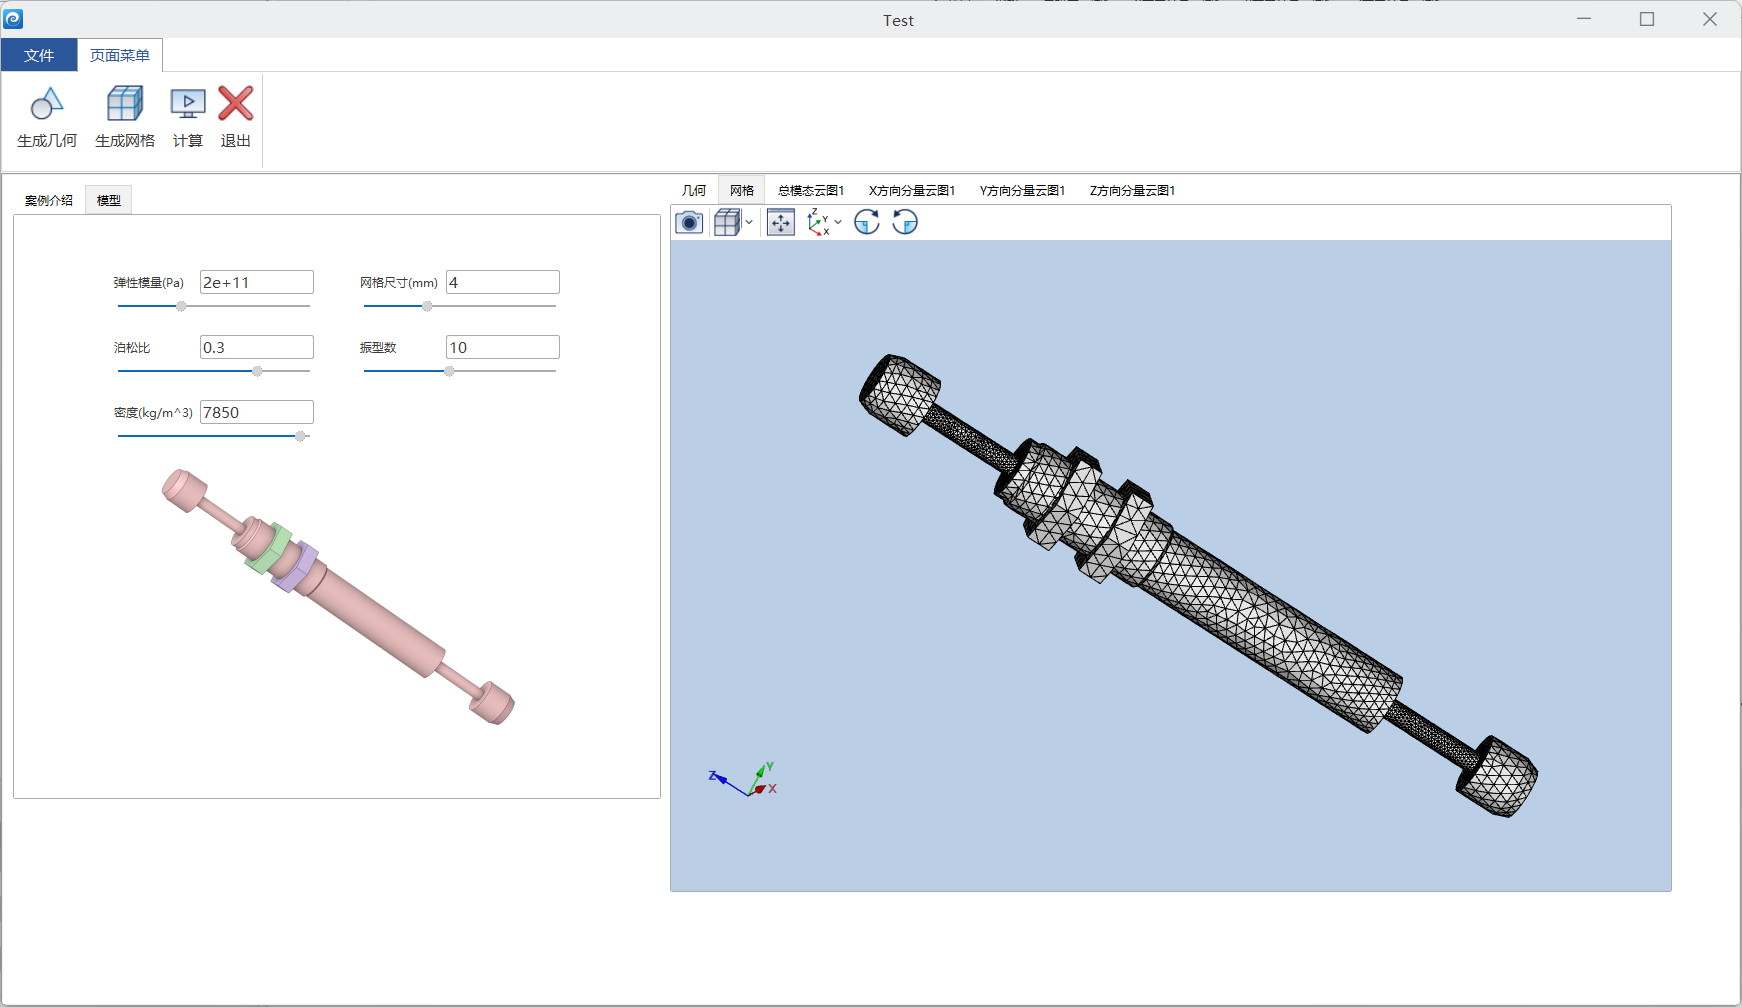1742x1007 pixels.
Task: Rotate view counterclockwise with rotation icon
Action: [x=905, y=222]
